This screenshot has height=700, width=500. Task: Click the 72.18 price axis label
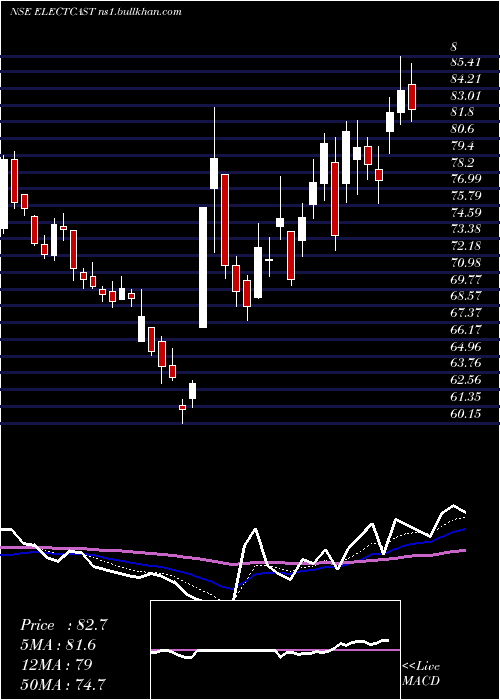coord(466,246)
